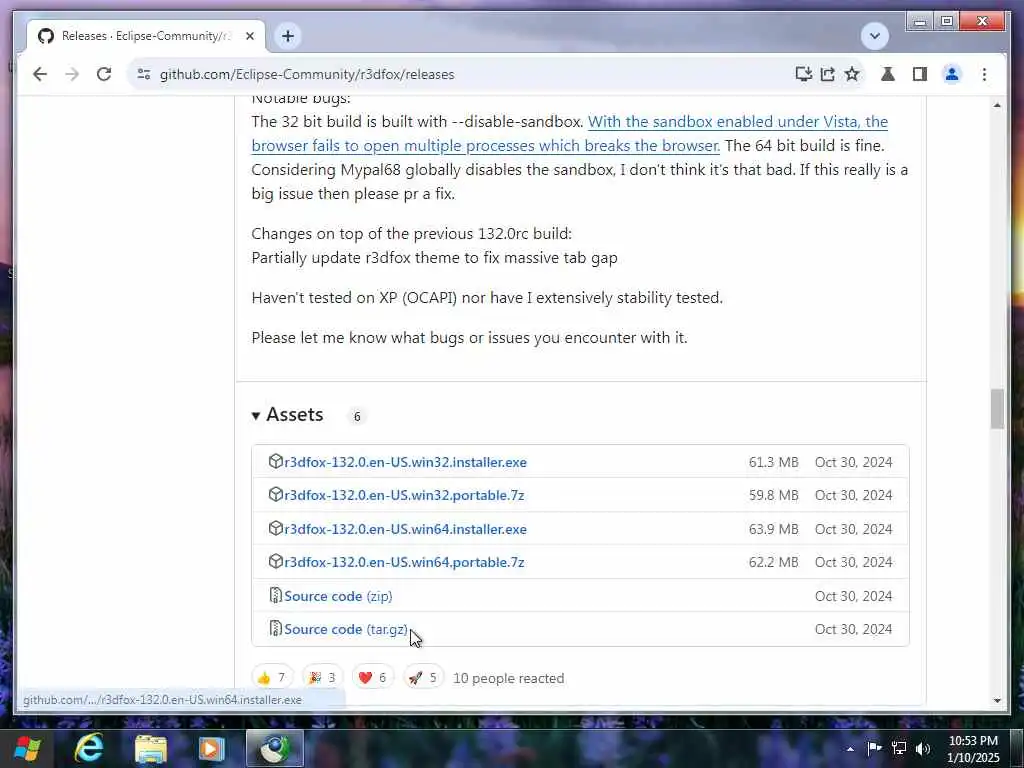
Task: Click the install app icon in address bar
Action: pyautogui.click(x=803, y=74)
